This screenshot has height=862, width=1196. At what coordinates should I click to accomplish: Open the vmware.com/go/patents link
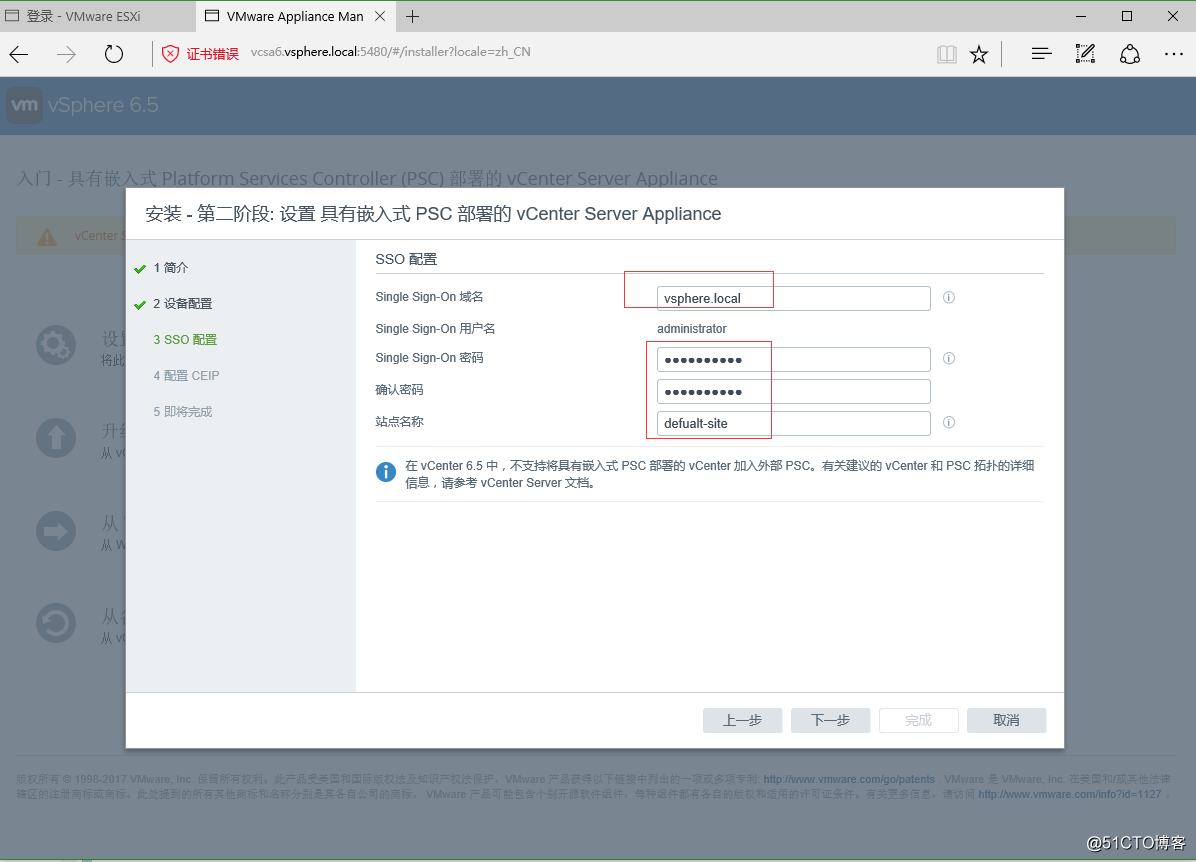(x=849, y=780)
